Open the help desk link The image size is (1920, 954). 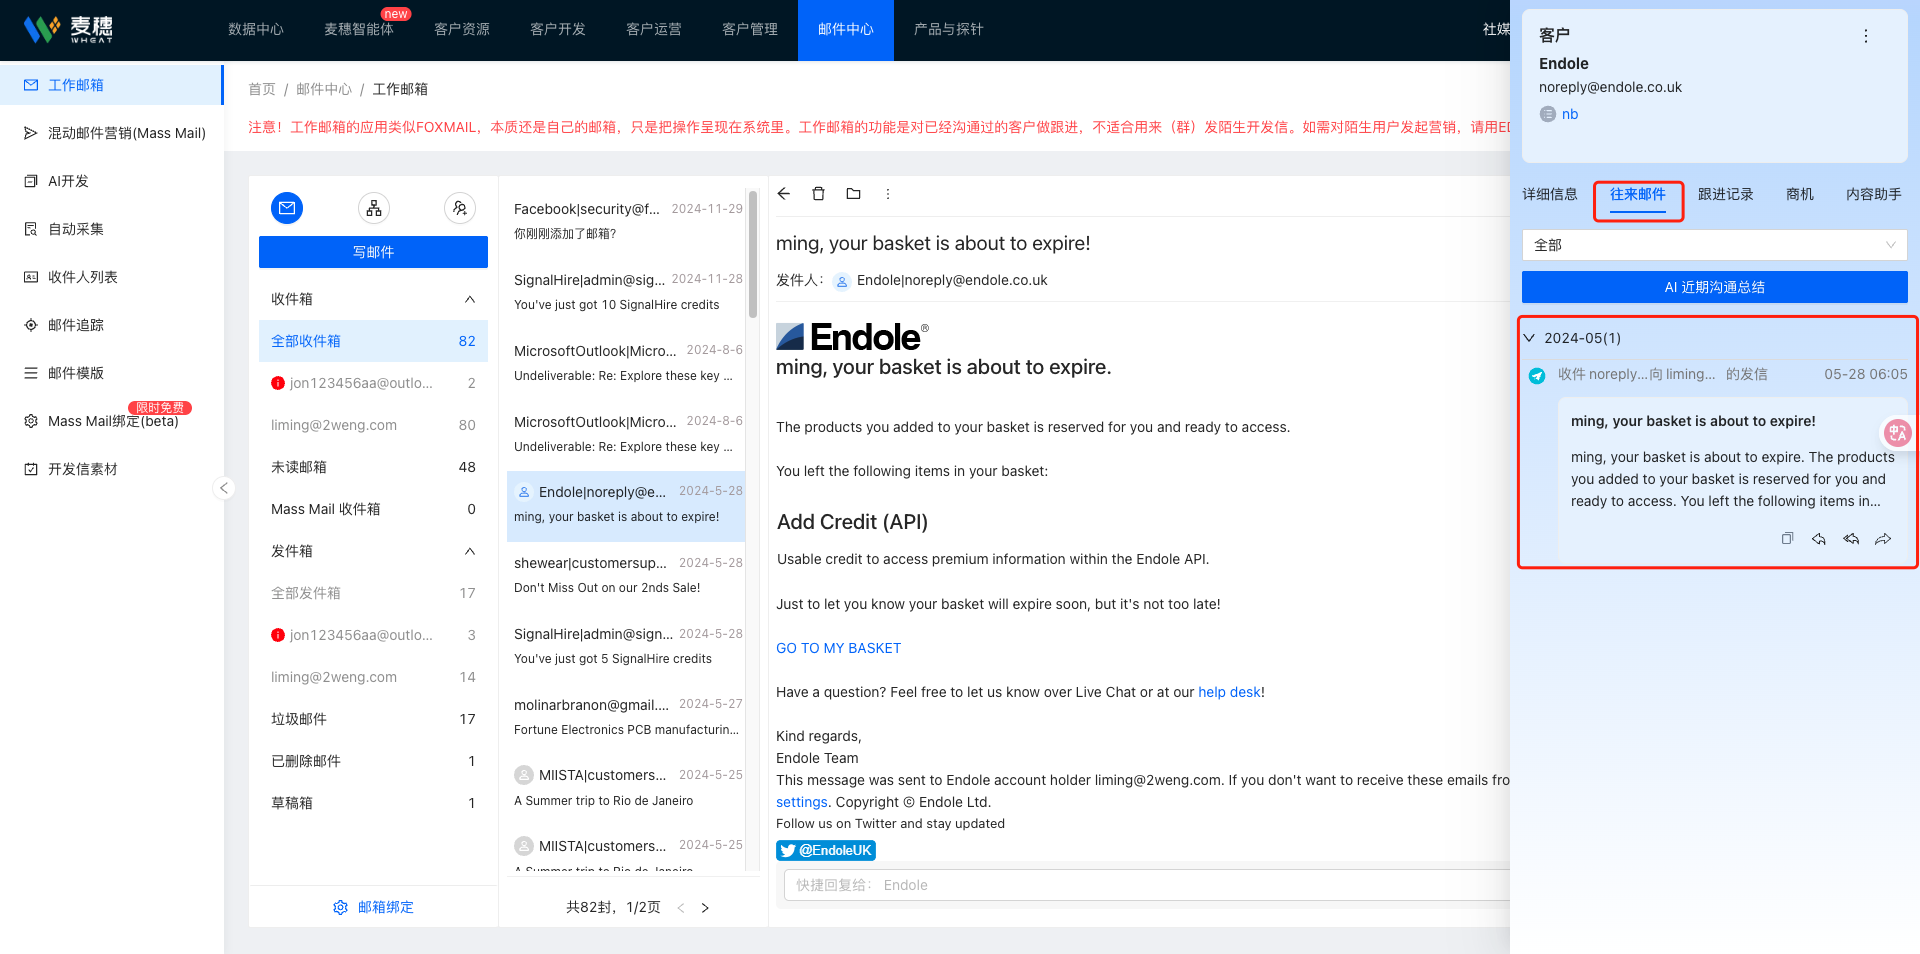coord(1229,692)
